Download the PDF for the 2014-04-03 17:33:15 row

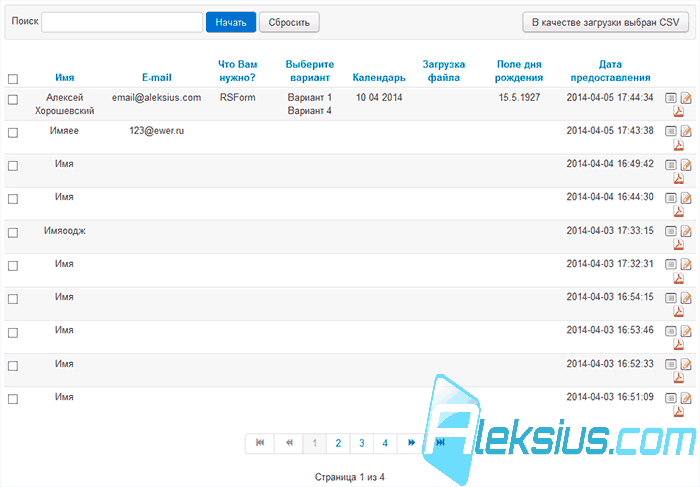[x=679, y=244]
